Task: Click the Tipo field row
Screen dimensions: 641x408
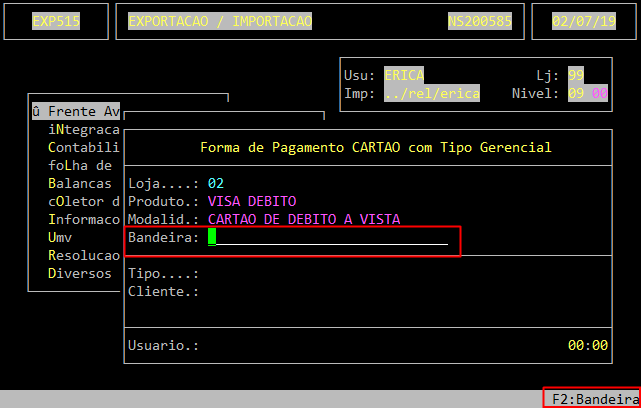Action: click(164, 273)
